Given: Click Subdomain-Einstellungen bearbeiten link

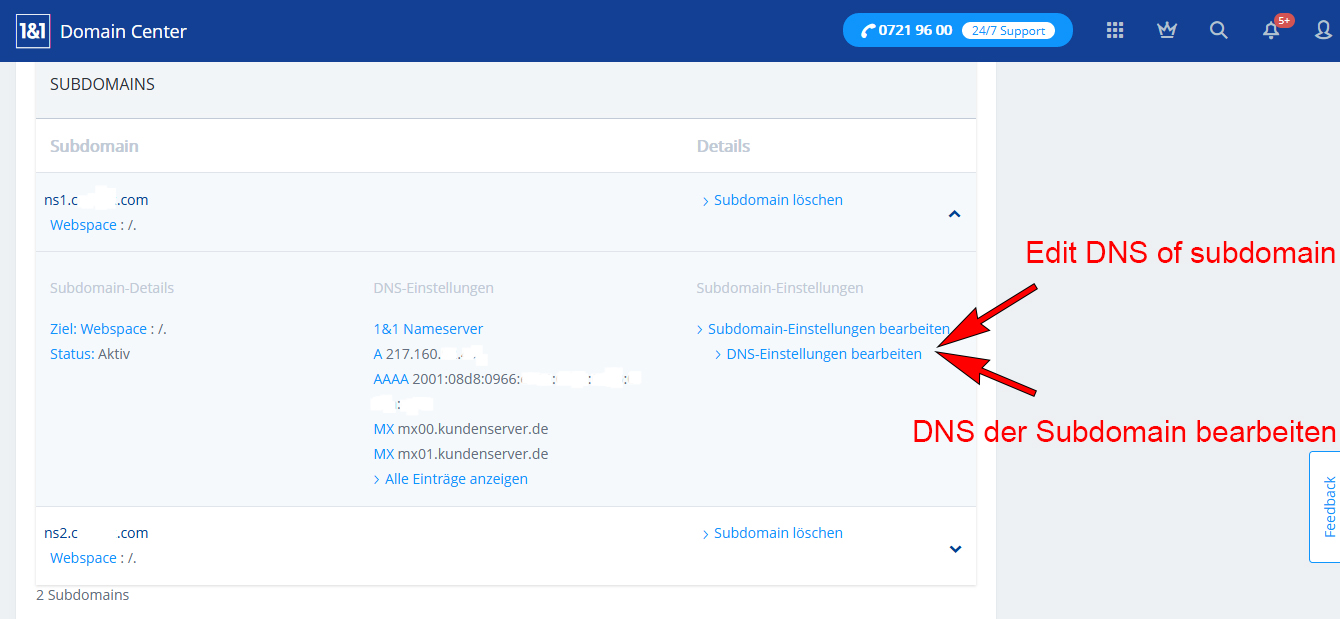Looking at the screenshot, I should click(x=828, y=329).
